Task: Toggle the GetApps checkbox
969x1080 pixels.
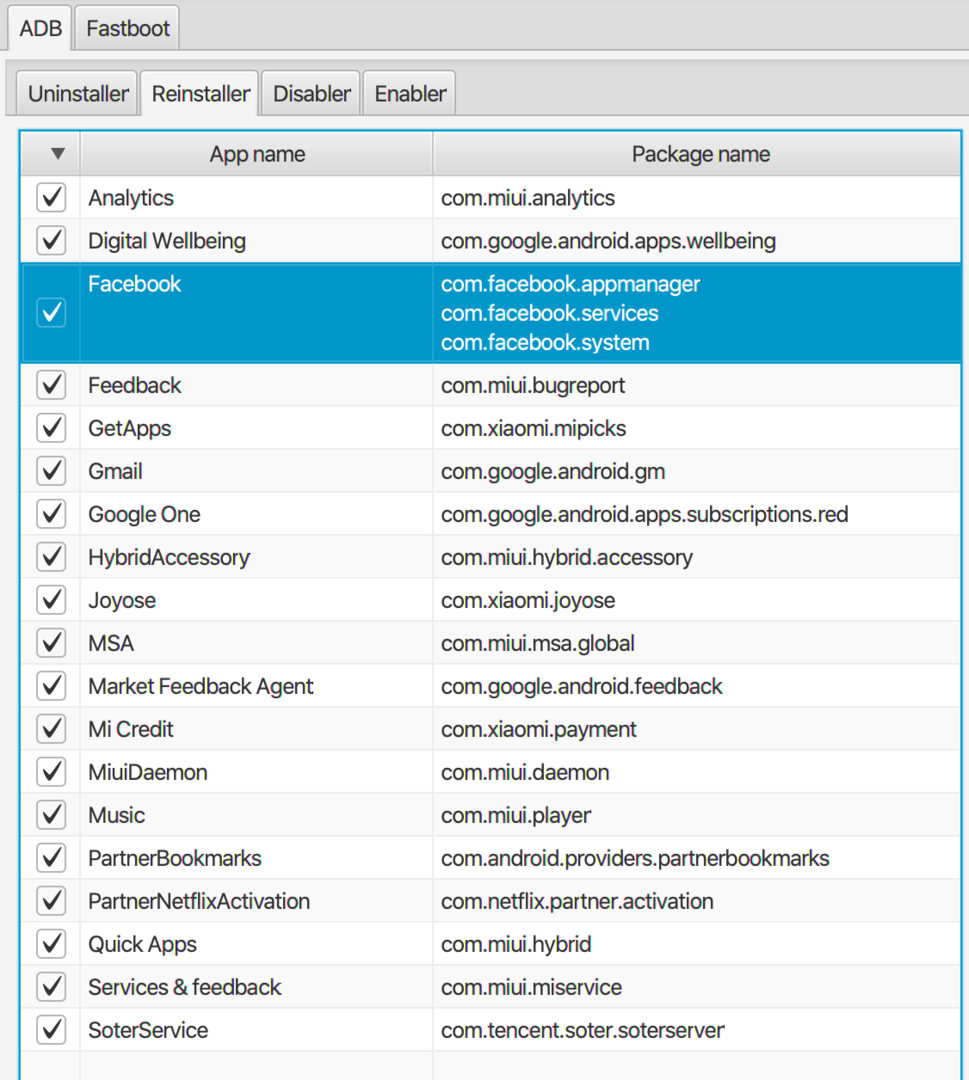Action: (51, 428)
